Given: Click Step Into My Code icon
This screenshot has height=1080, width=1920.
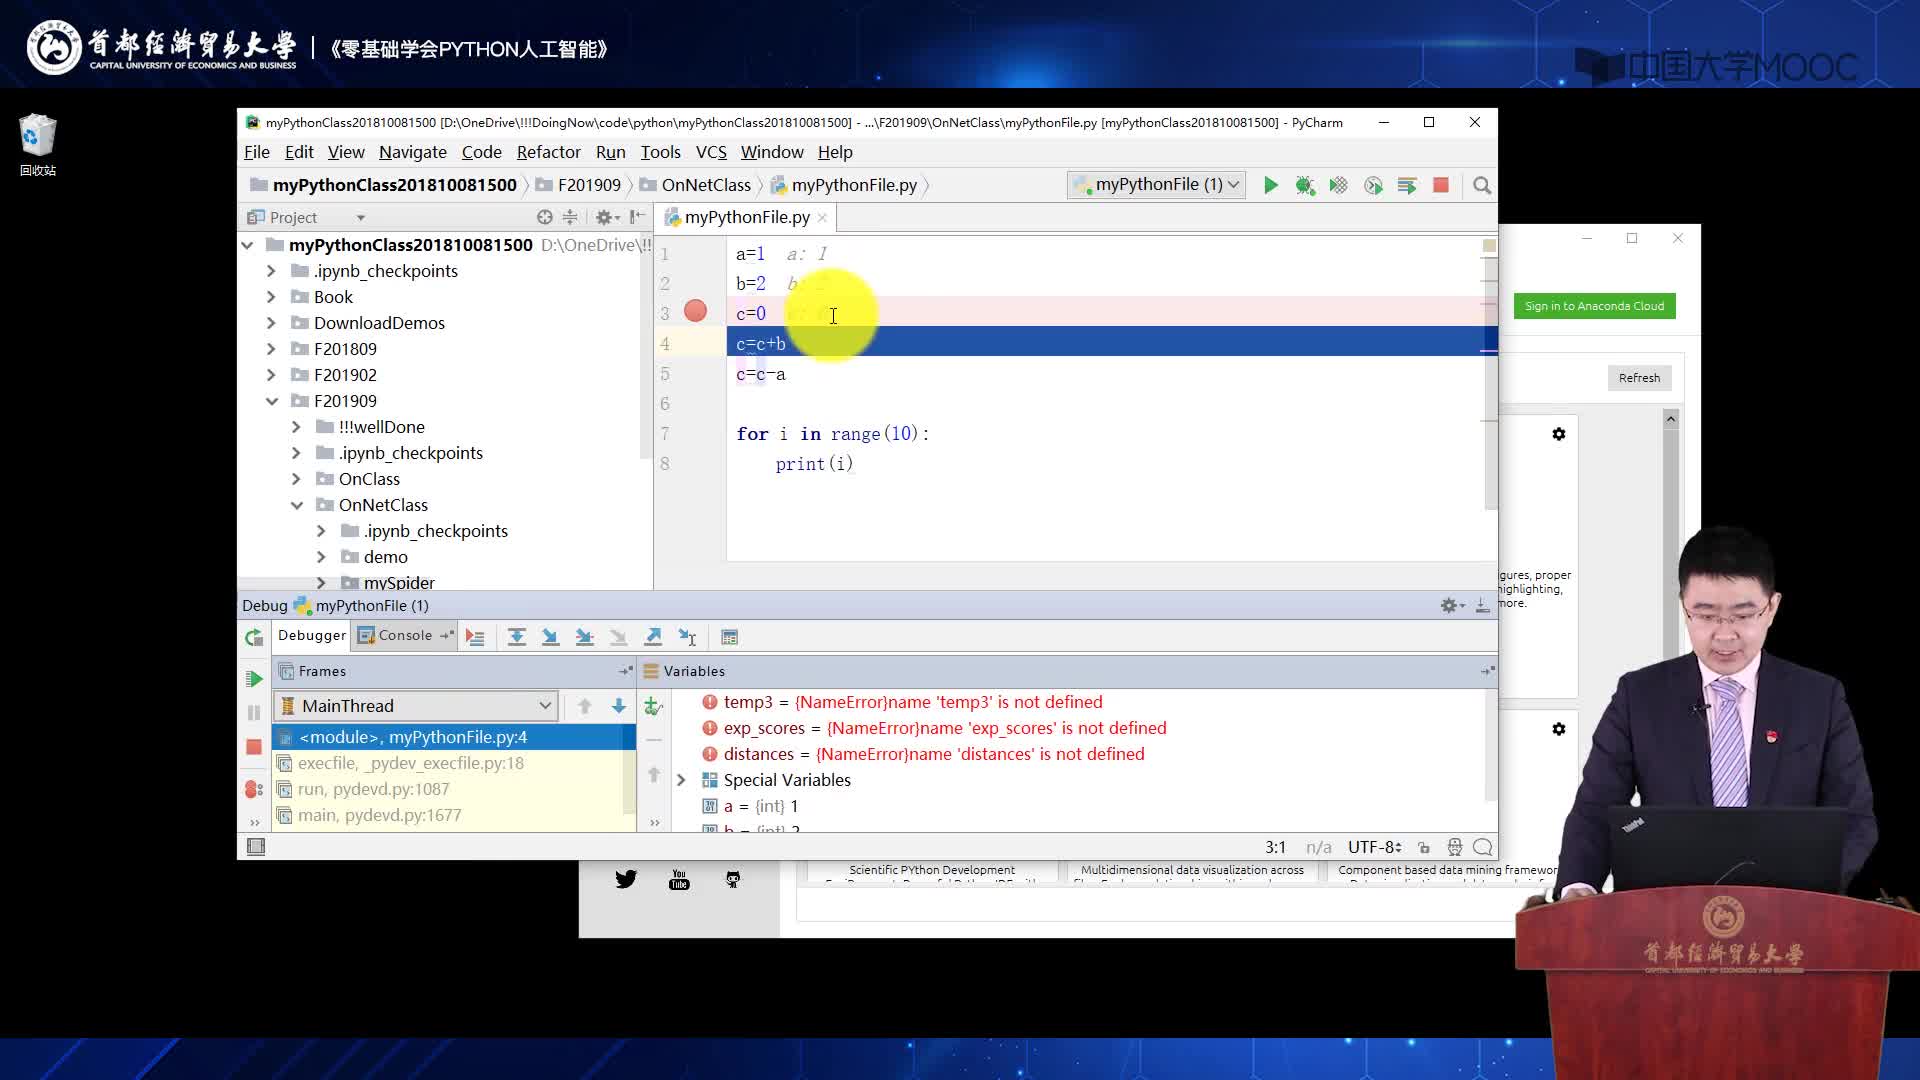Looking at the screenshot, I should pos(585,637).
